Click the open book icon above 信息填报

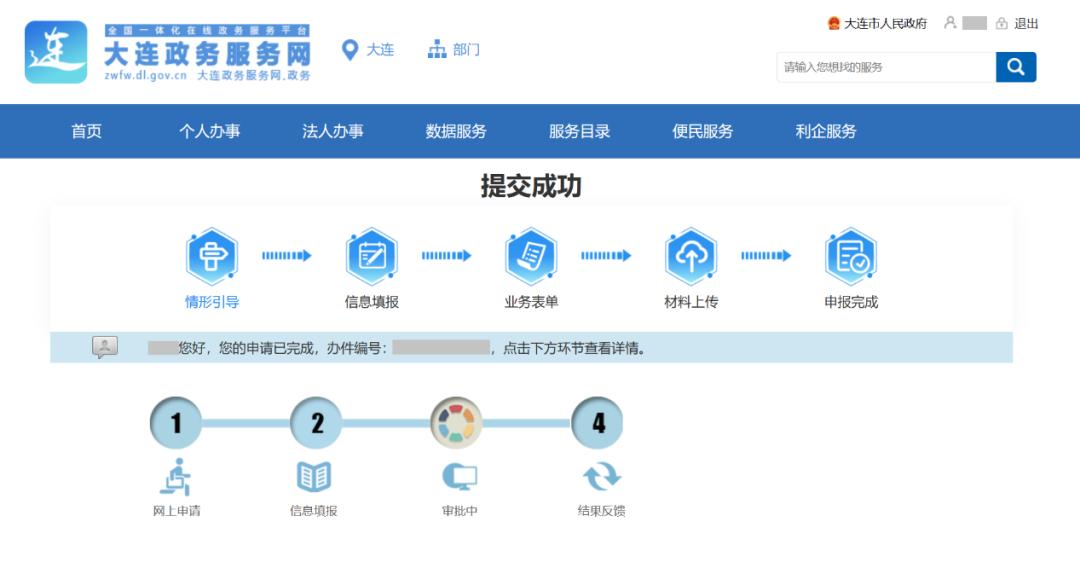pyautogui.click(x=314, y=476)
